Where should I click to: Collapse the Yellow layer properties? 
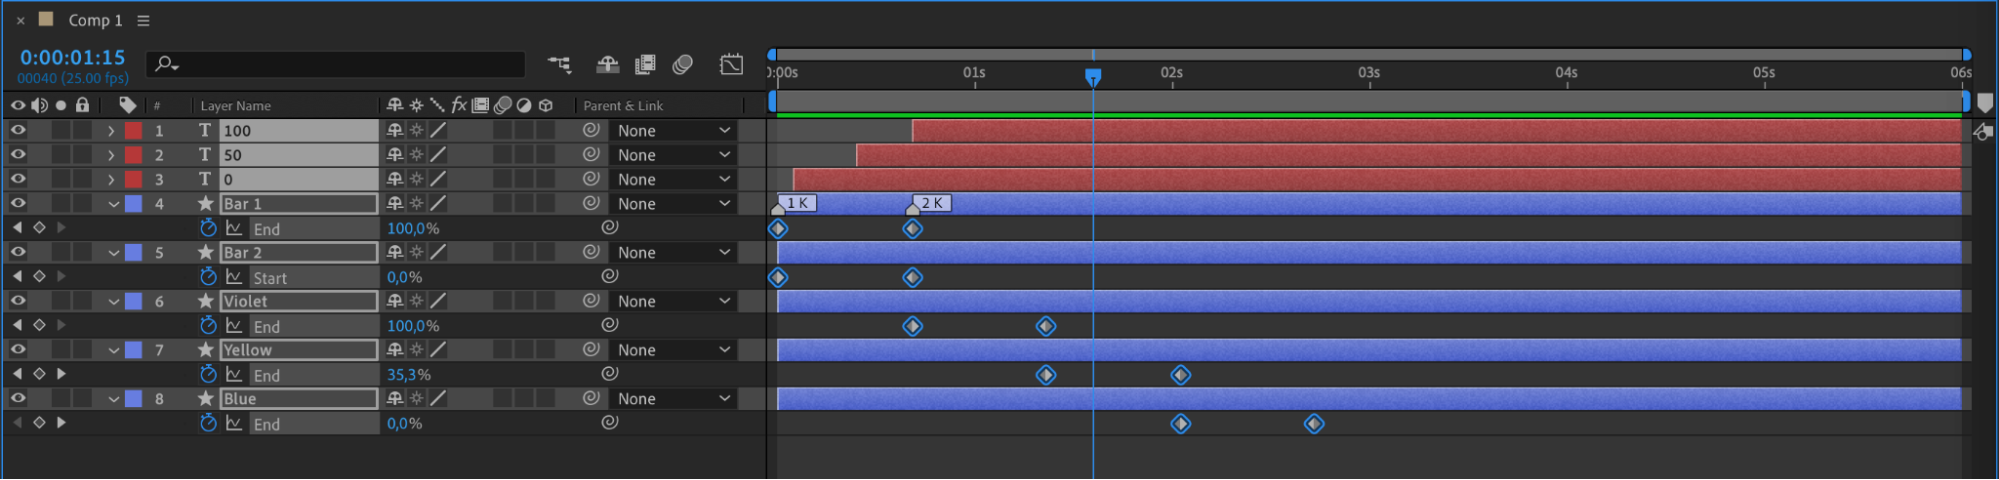(114, 350)
